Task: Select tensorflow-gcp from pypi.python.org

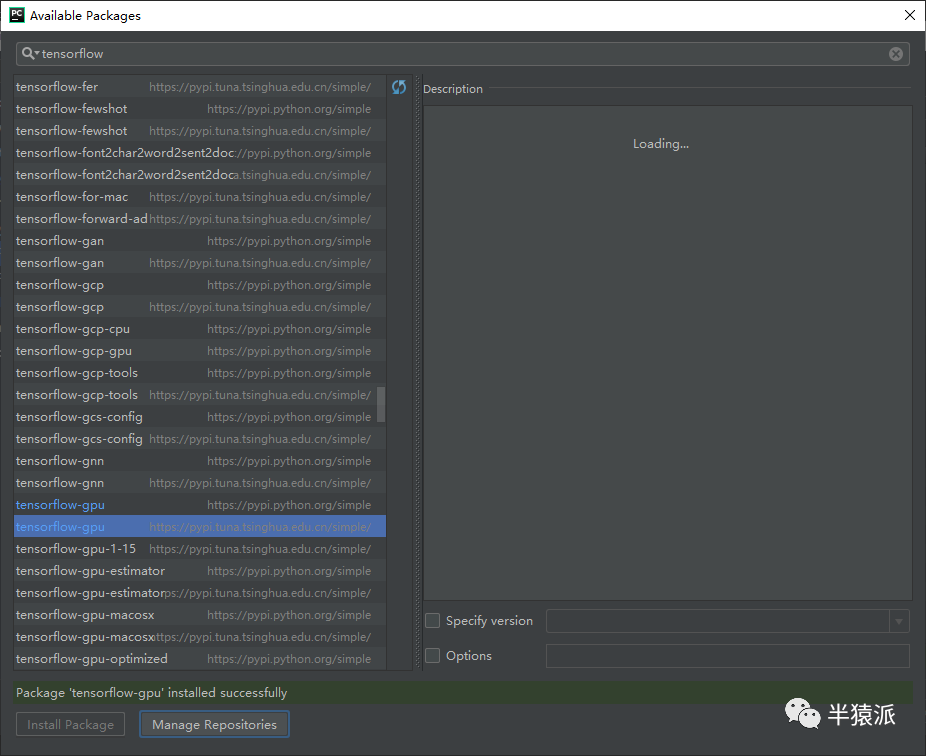Action: [200, 285]
